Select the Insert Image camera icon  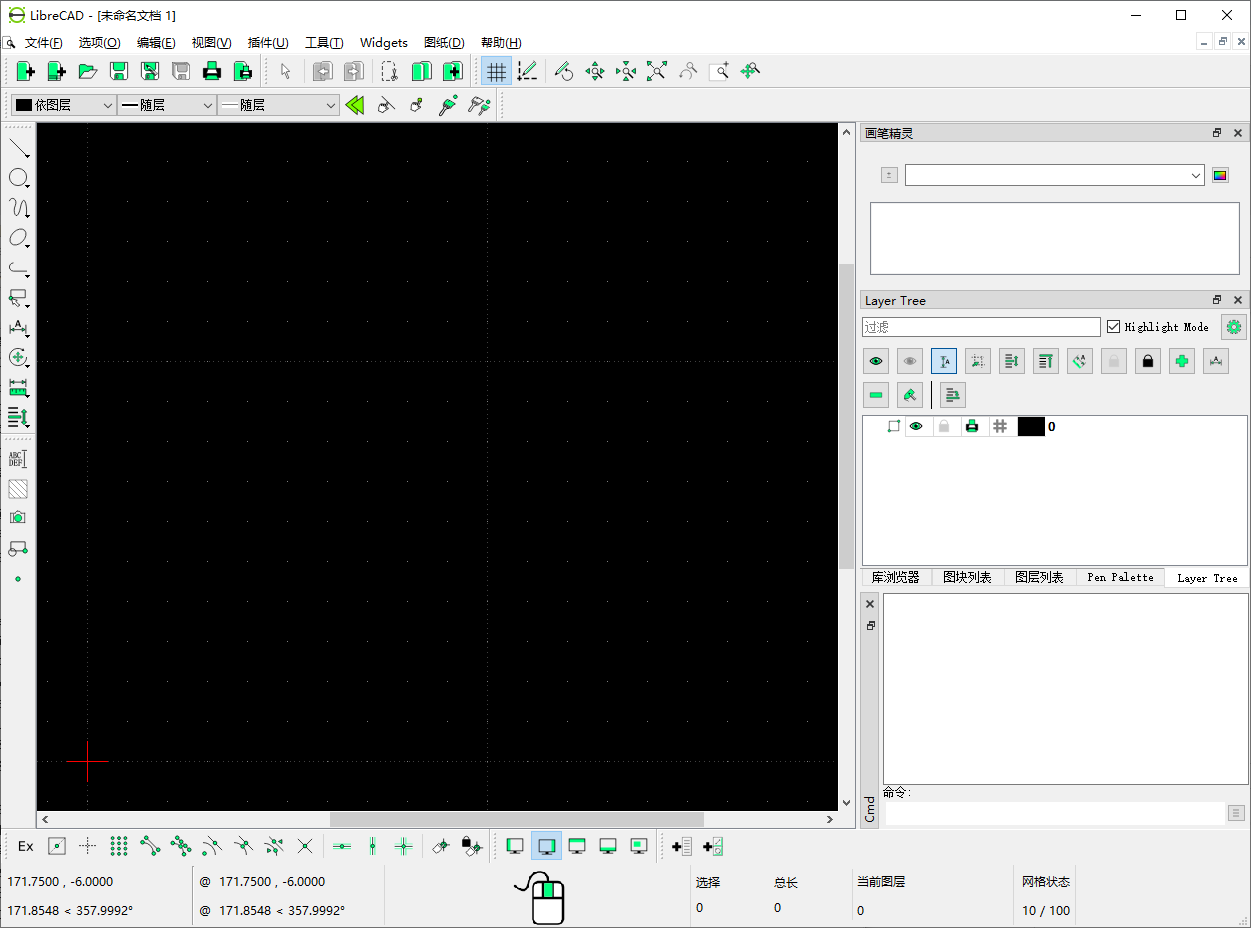coord(17,518)
